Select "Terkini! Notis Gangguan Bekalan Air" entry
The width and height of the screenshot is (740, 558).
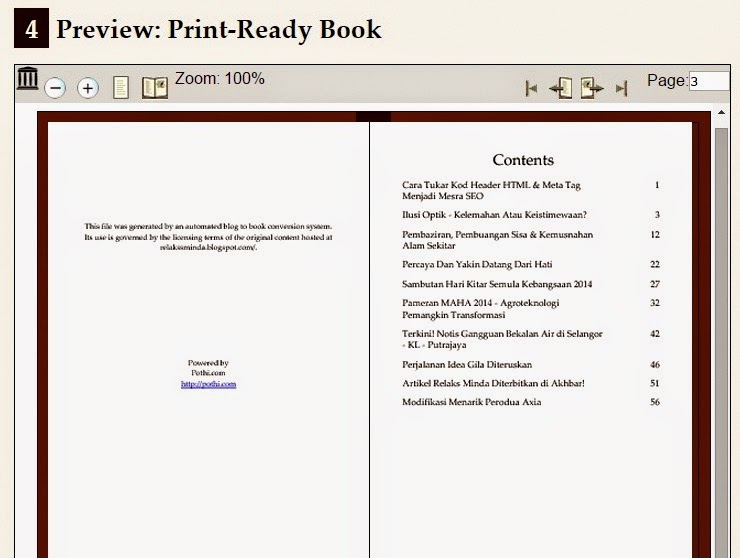pyautogui.click(x=502, y=339)
